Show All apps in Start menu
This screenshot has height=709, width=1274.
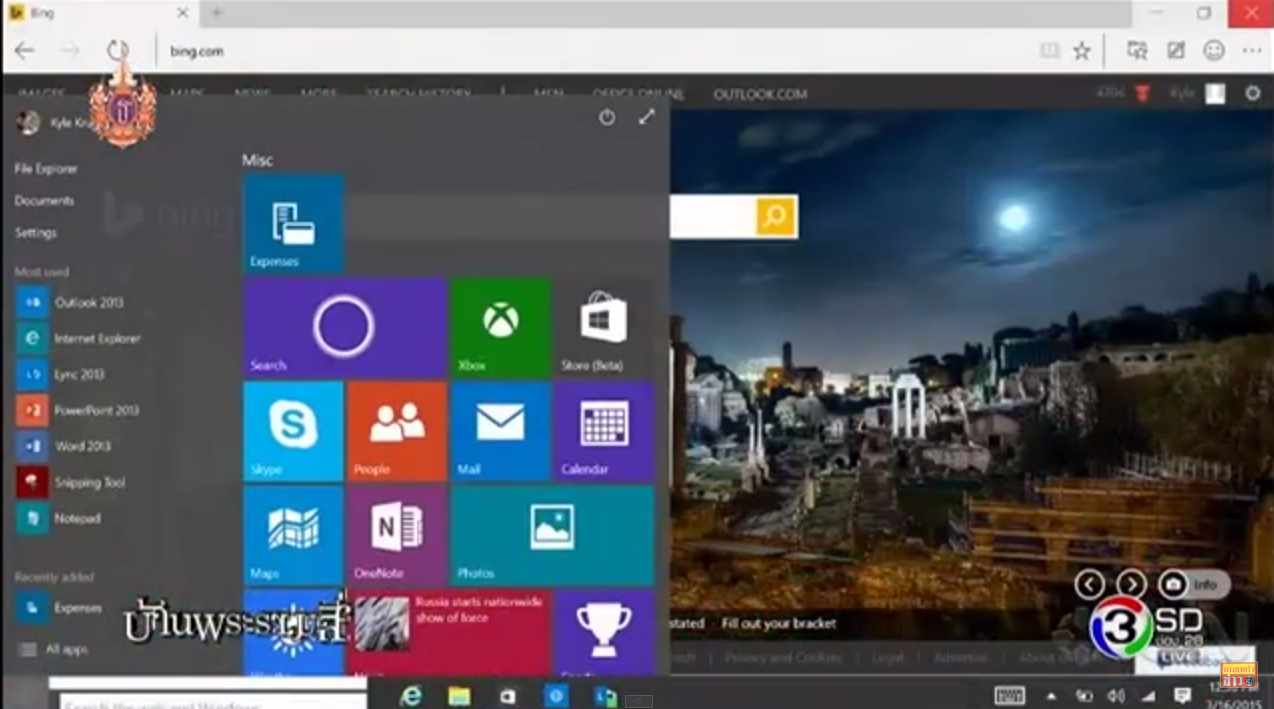pyautogui.click(x=54, y=650)
